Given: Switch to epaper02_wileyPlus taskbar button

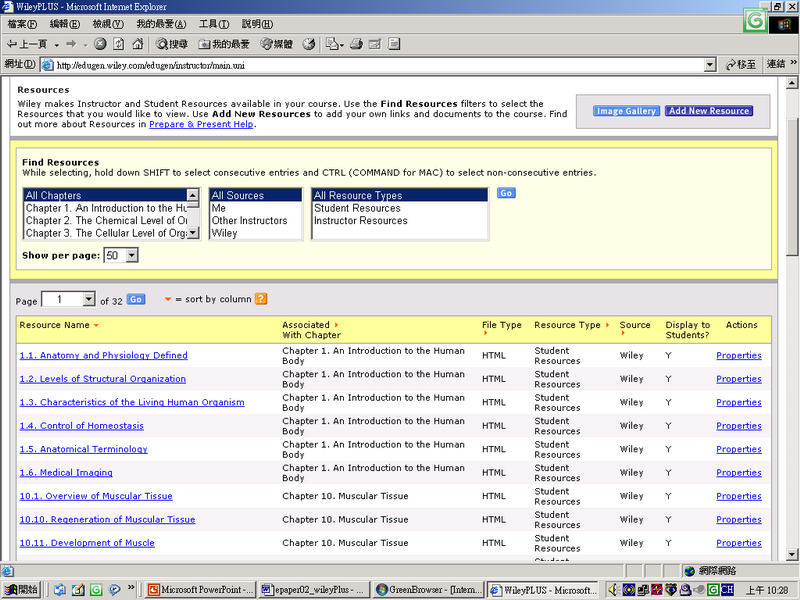Looking at the screenshot, I should coord(314,590).
